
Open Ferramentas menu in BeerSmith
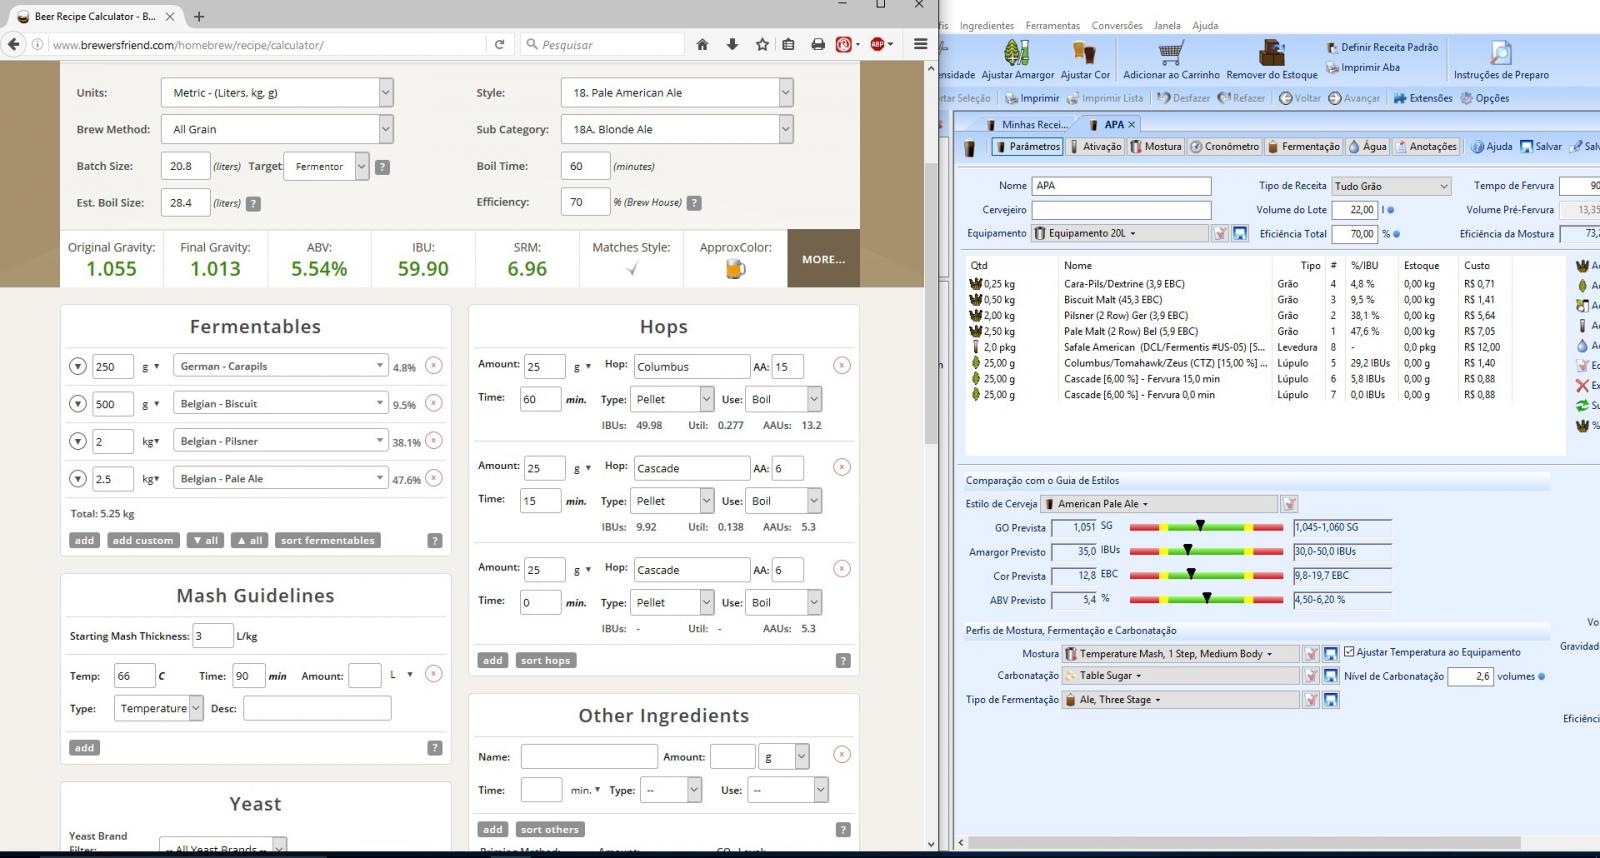pyautogui.click(x=1052, y=26)
